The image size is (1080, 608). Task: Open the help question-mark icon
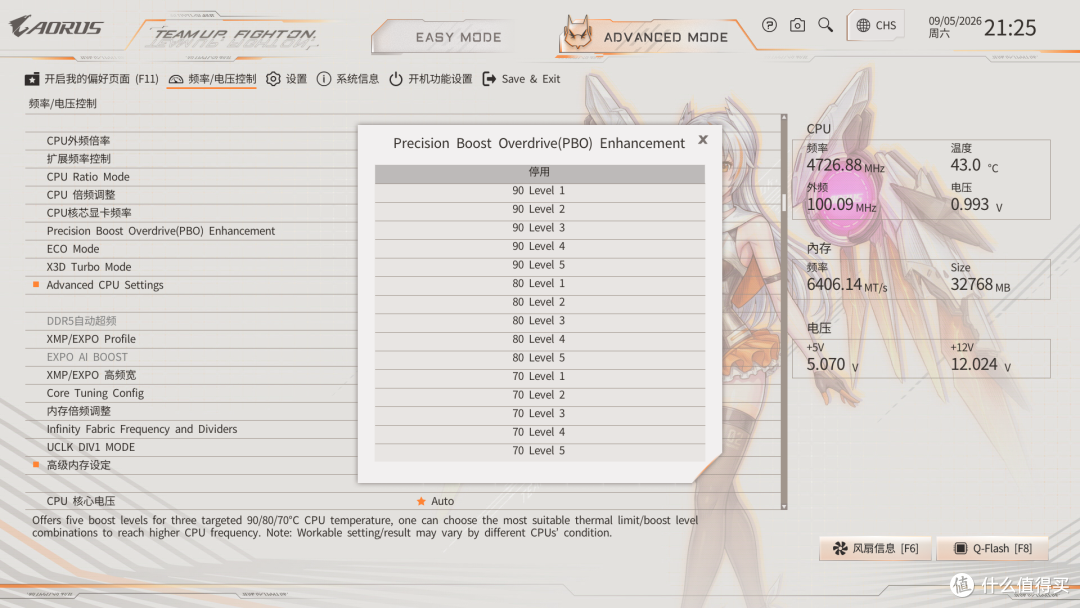pos(769,25)
